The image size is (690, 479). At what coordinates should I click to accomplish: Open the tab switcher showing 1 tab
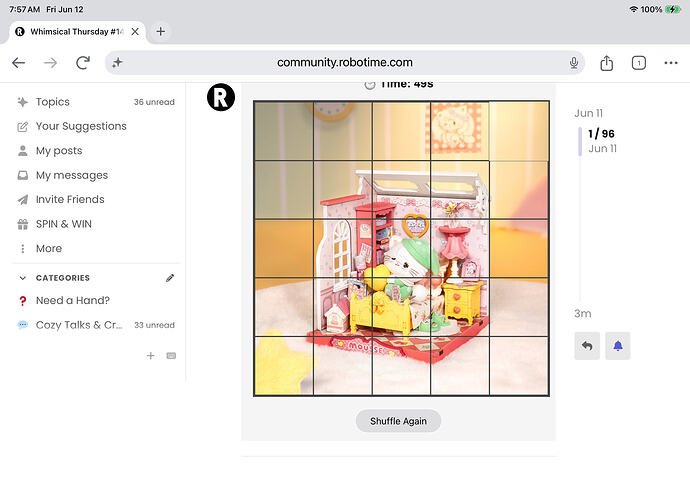point(639,63)
